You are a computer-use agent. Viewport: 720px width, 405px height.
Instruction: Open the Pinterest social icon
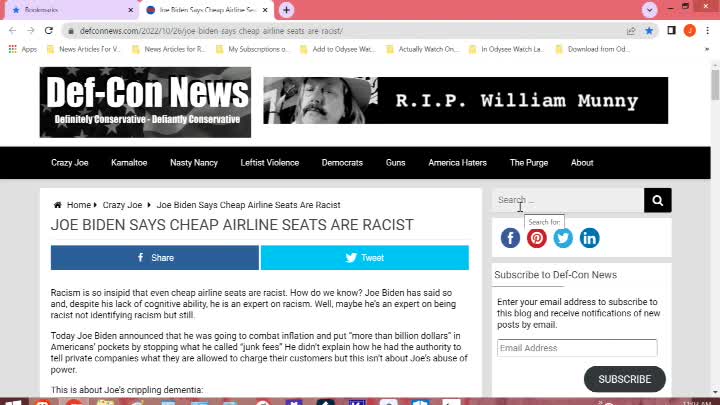[536, 238]
